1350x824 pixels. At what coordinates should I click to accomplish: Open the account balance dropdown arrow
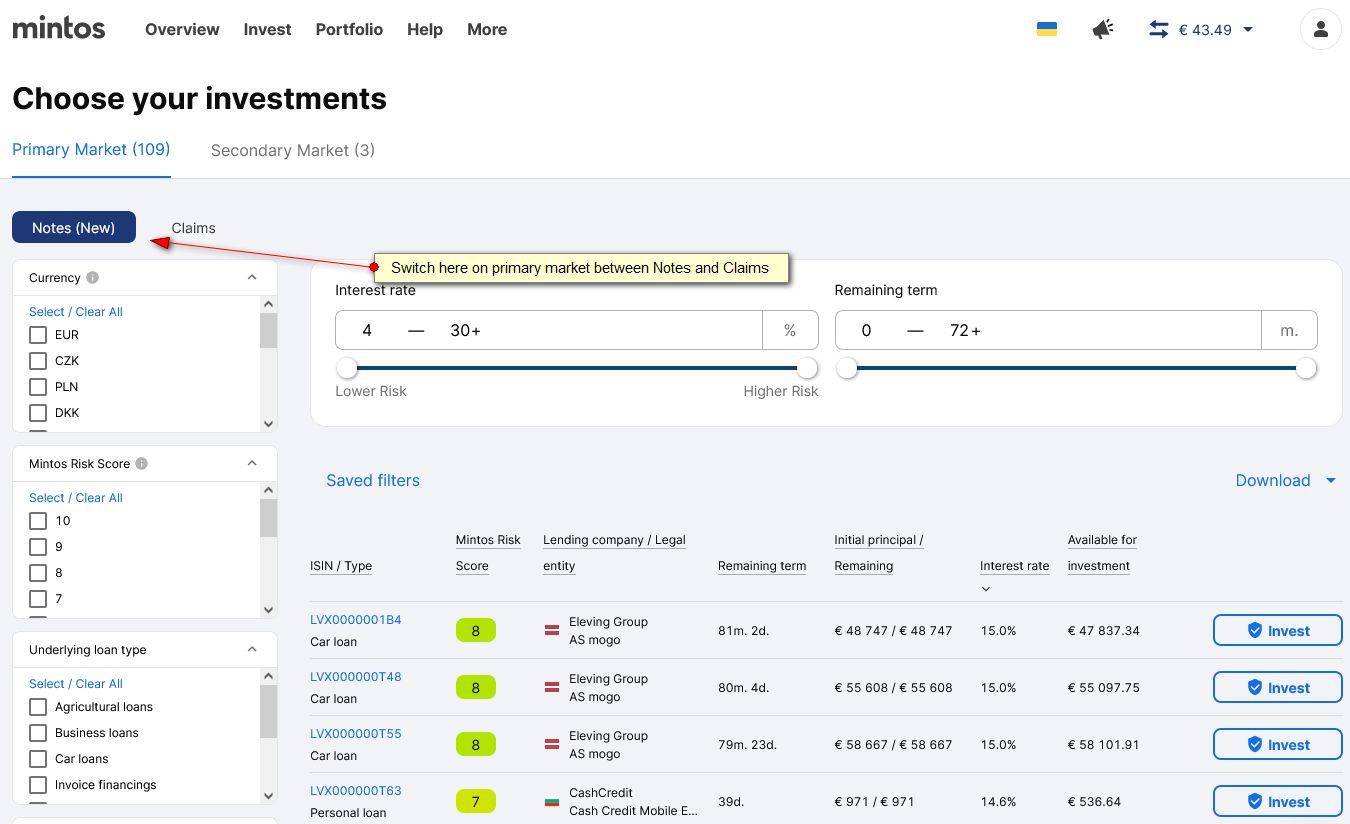1248,30
